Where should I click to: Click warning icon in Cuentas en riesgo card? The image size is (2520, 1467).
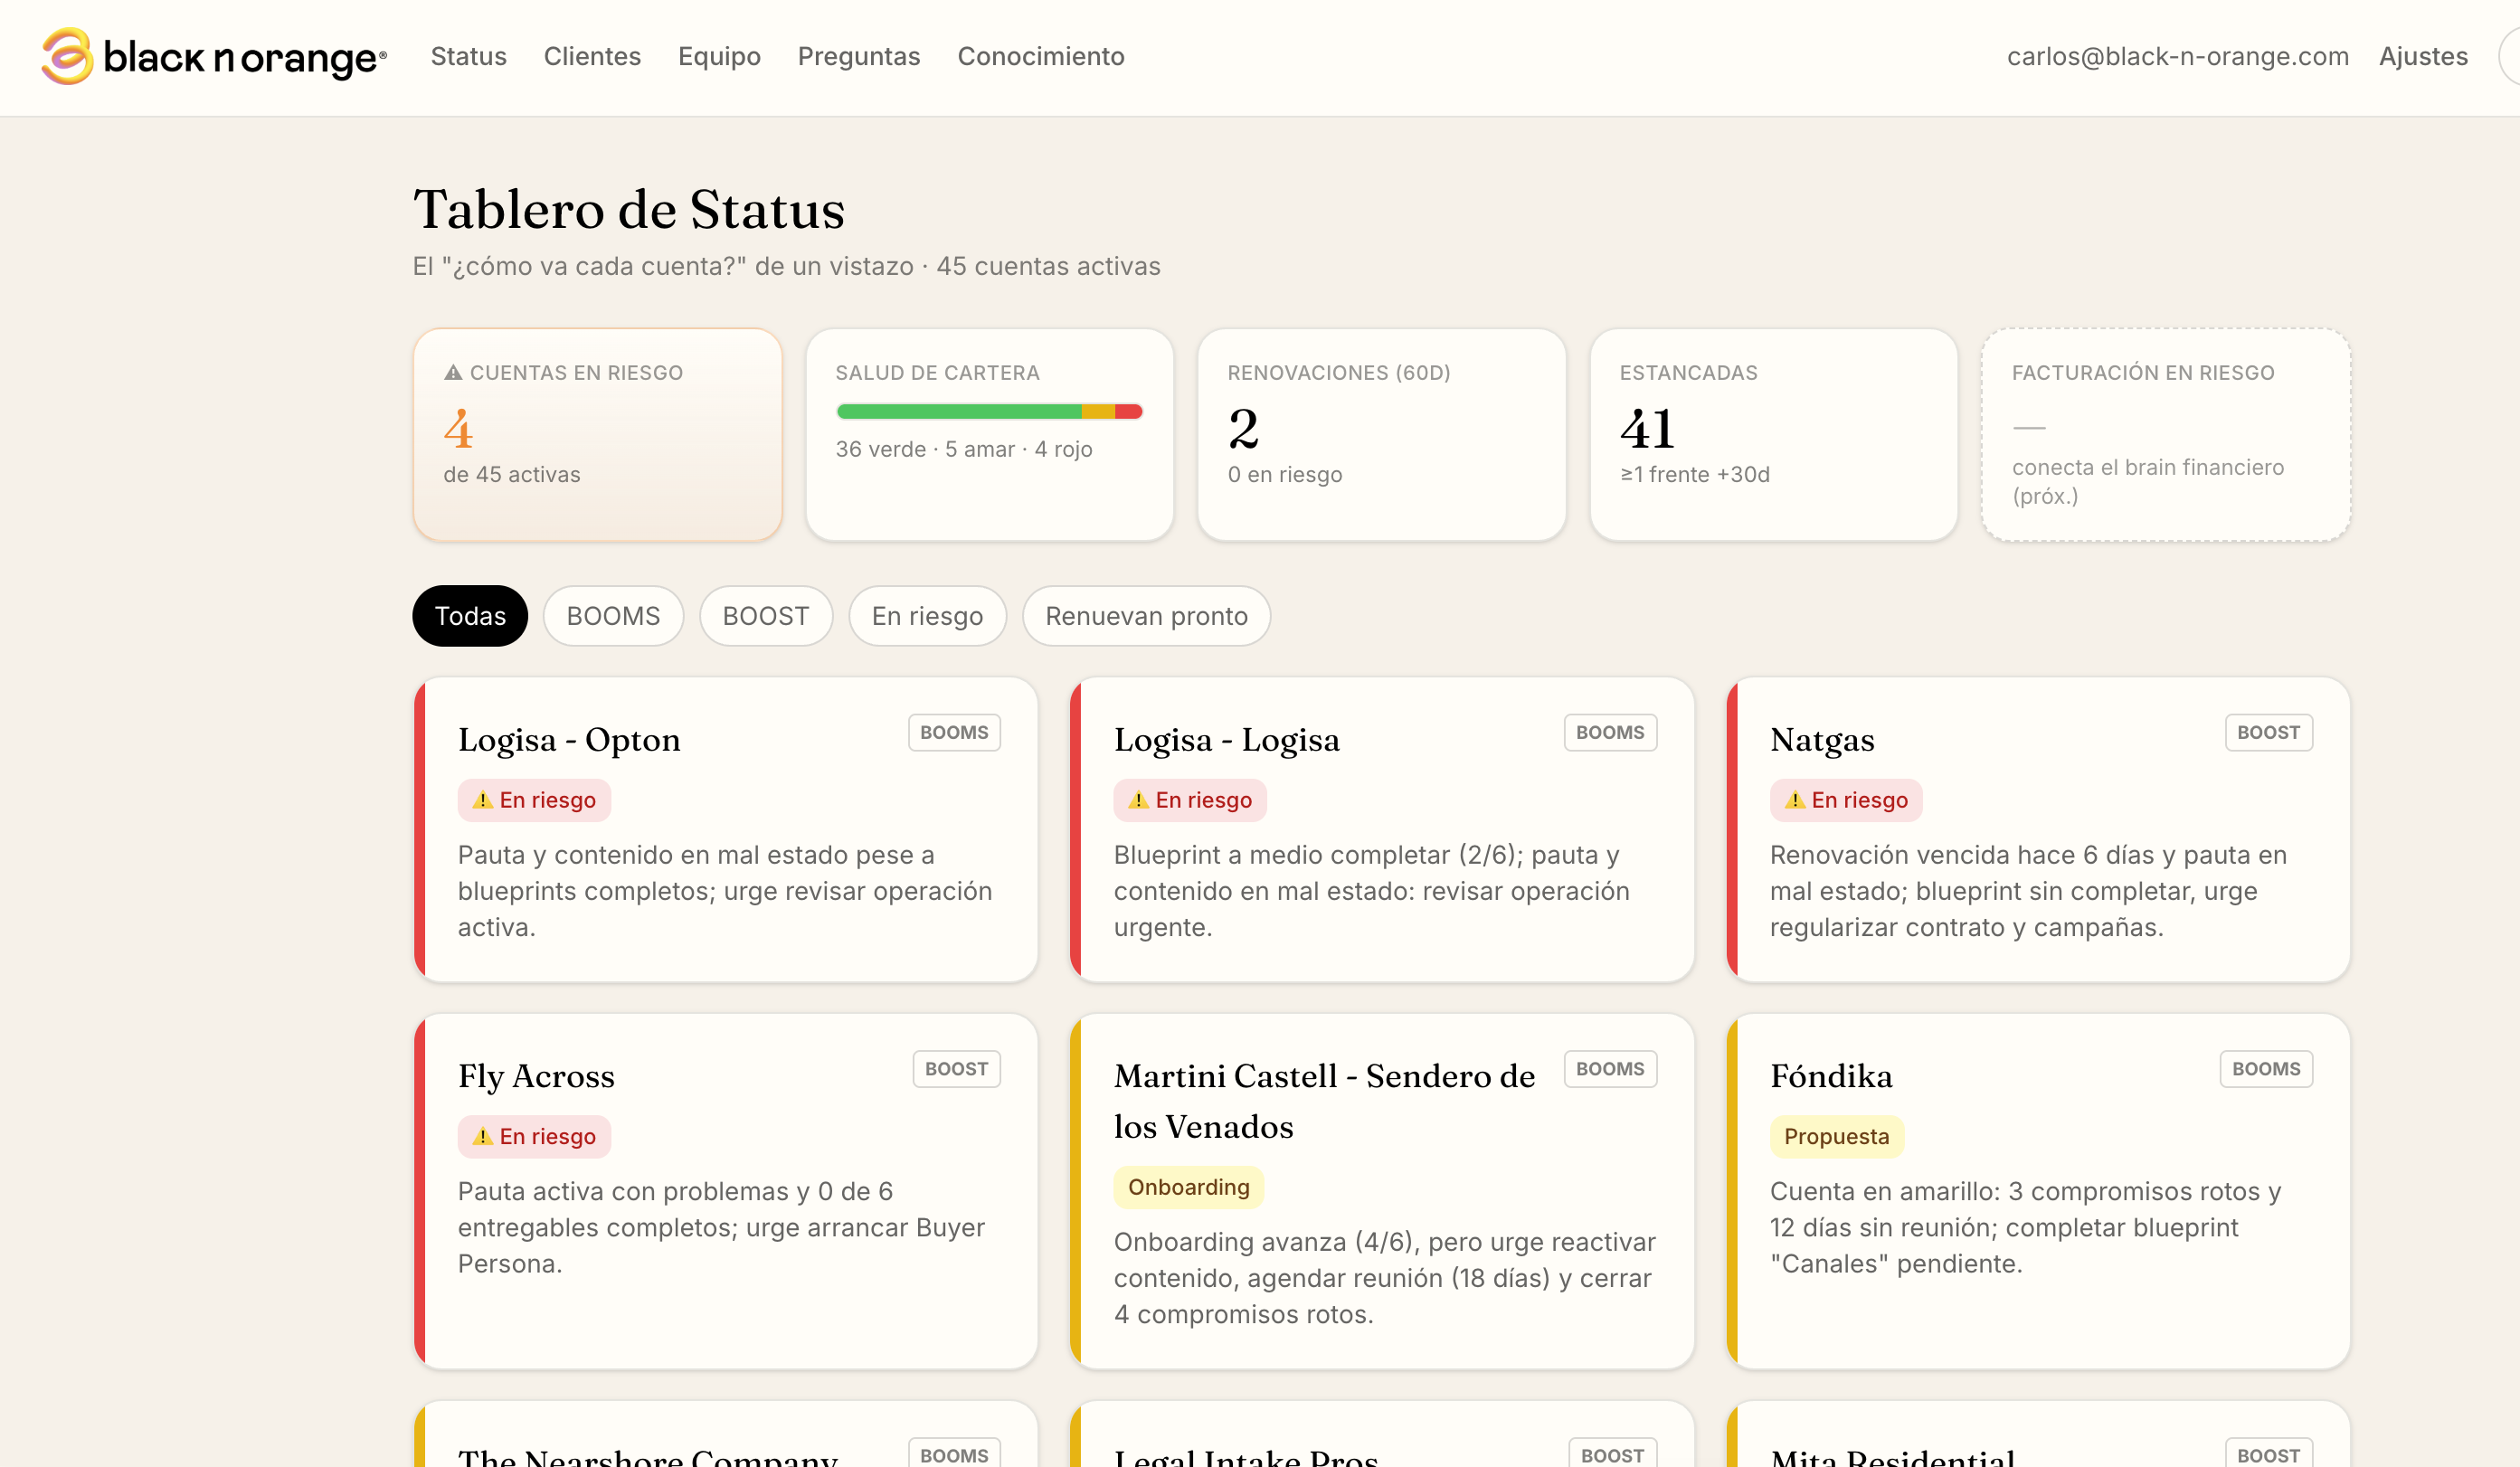pos(453,373)
